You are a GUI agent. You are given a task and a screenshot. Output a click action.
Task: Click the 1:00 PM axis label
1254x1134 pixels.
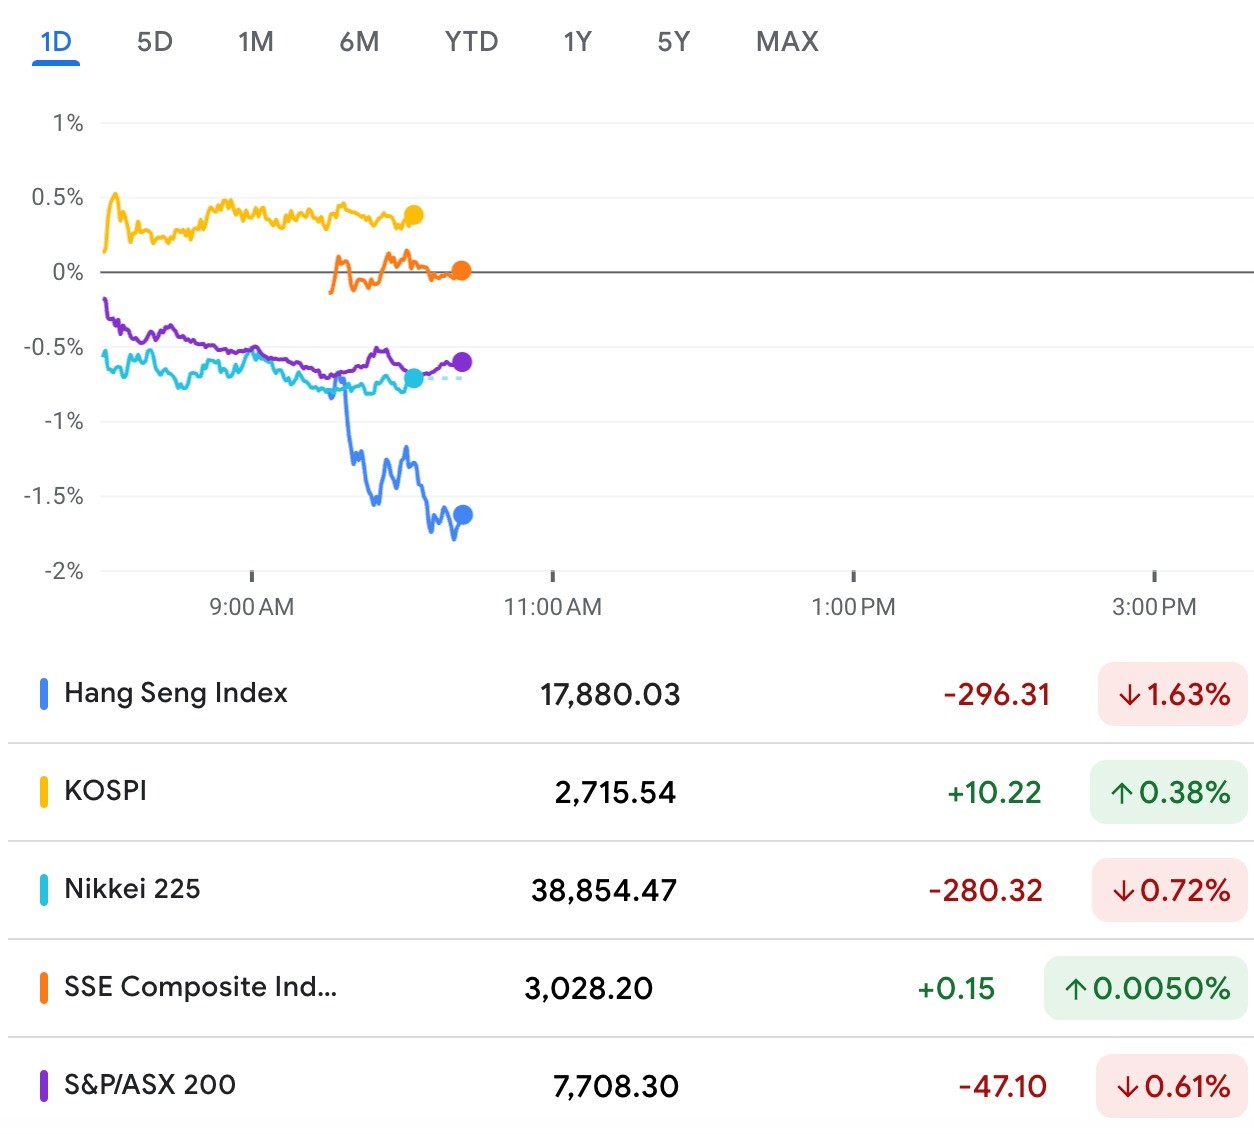coord(854,607)
